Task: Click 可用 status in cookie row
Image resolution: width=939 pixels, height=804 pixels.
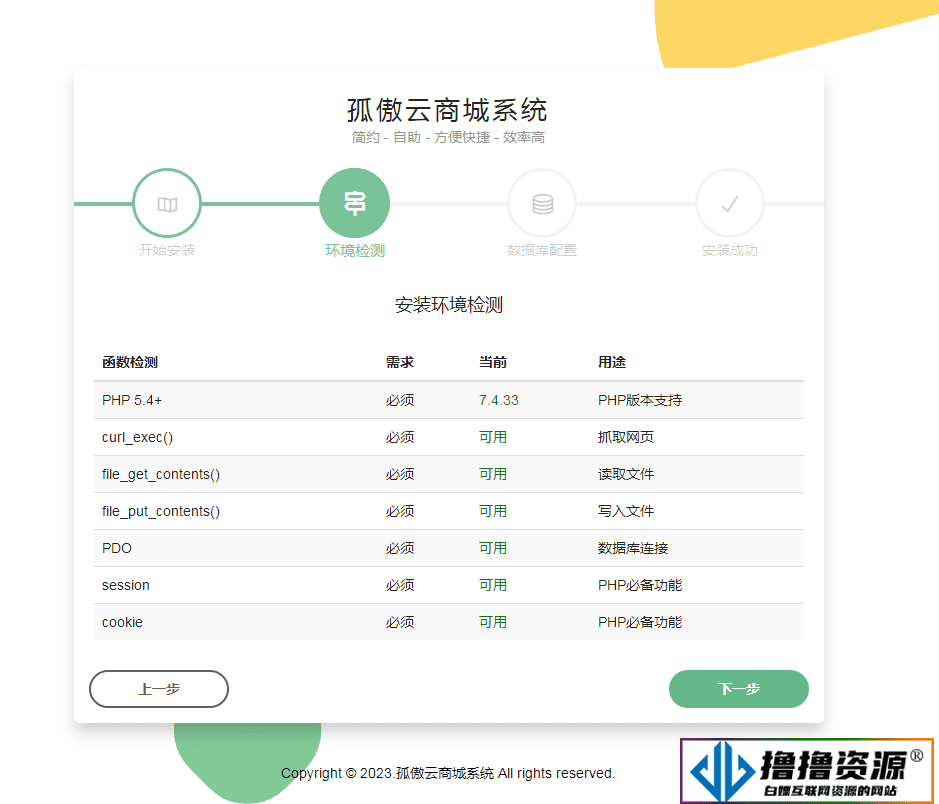Action: click(493, 623)
